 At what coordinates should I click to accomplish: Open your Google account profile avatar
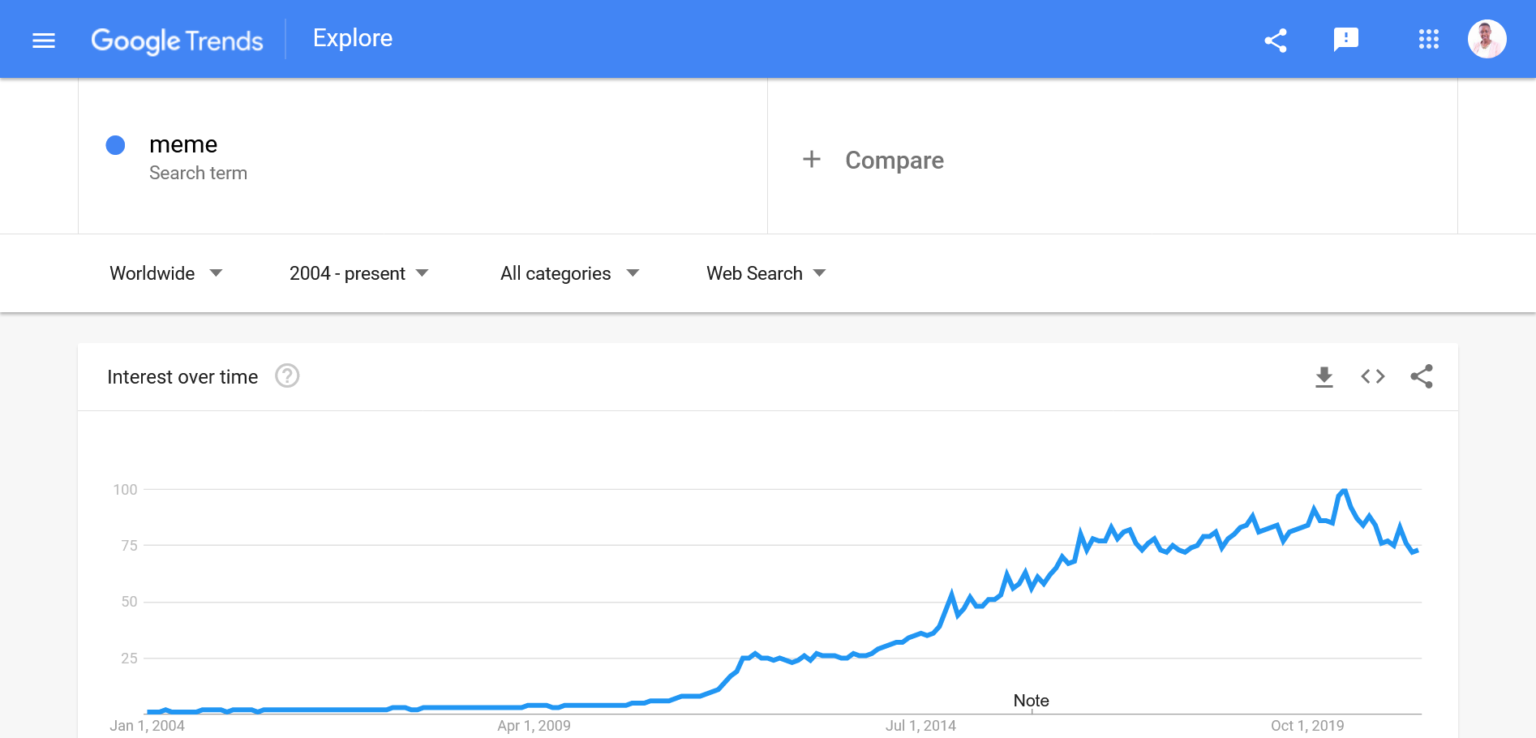pos(1487,38)
